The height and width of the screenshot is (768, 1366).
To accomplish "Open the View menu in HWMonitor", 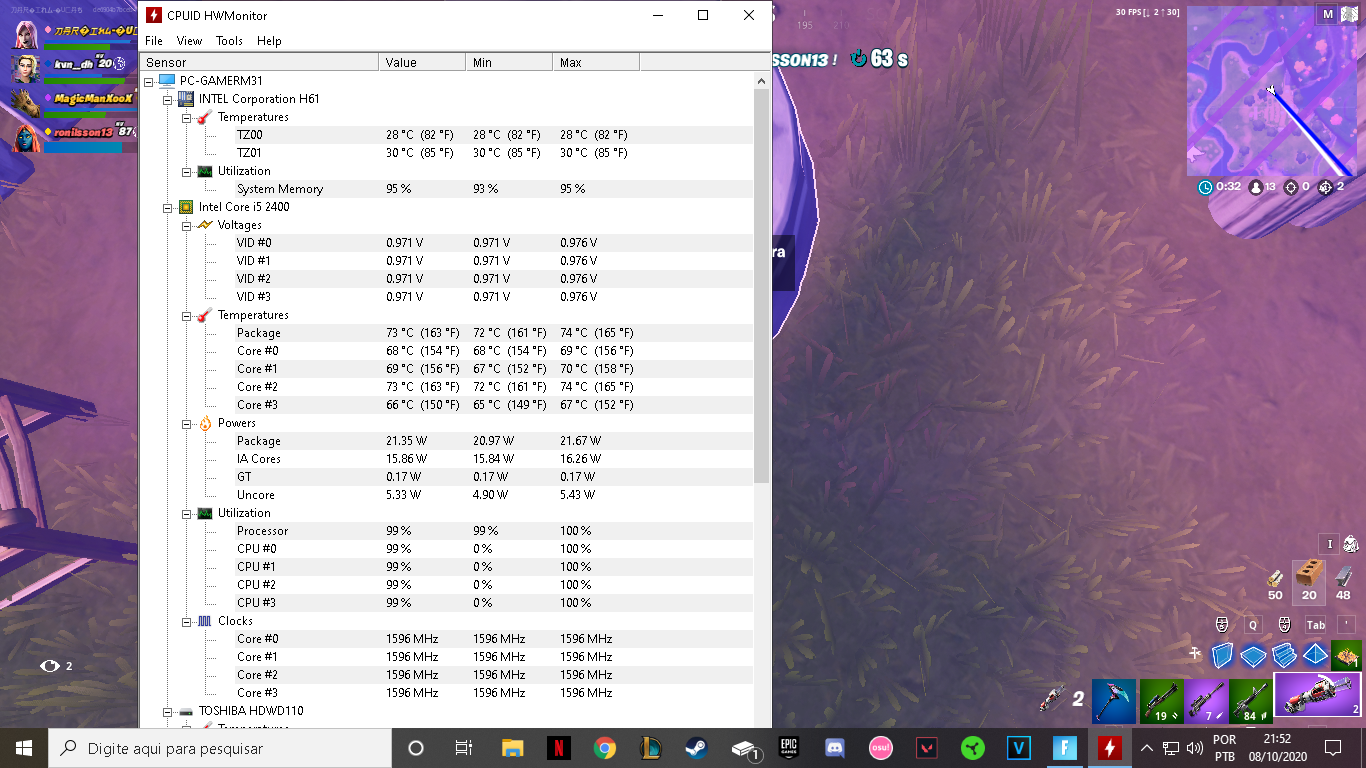I will [189, 41].
